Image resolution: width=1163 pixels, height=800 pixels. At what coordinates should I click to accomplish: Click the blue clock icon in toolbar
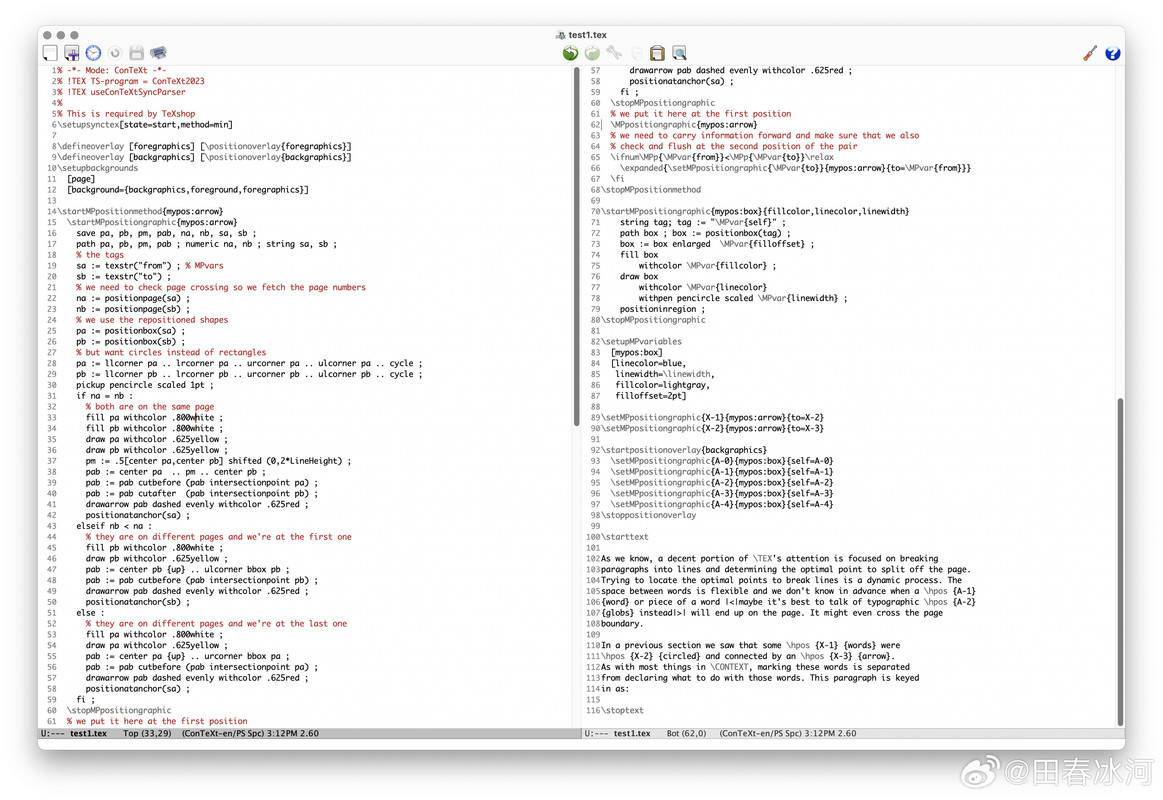[x=93, y=53]
